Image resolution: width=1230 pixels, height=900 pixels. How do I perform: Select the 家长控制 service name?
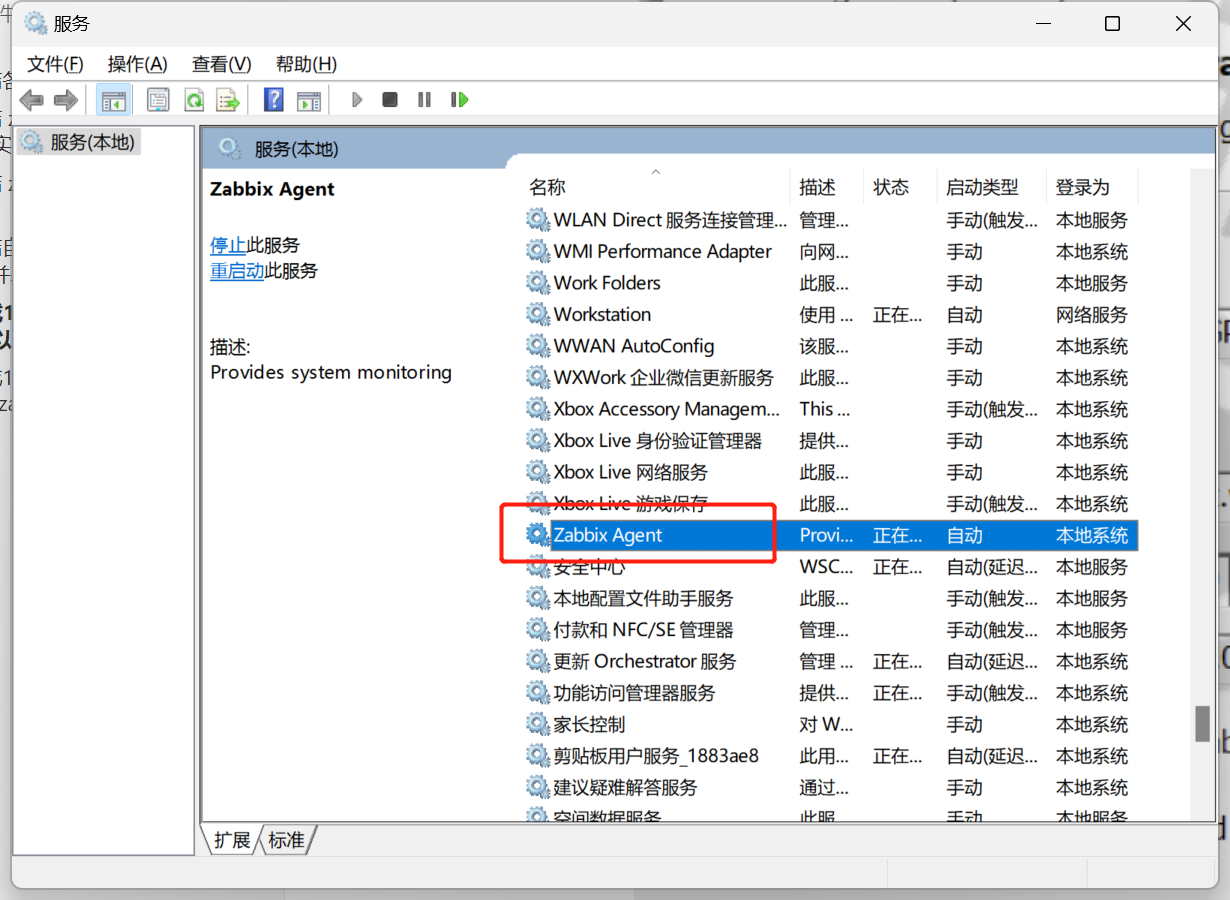(590, 724)
